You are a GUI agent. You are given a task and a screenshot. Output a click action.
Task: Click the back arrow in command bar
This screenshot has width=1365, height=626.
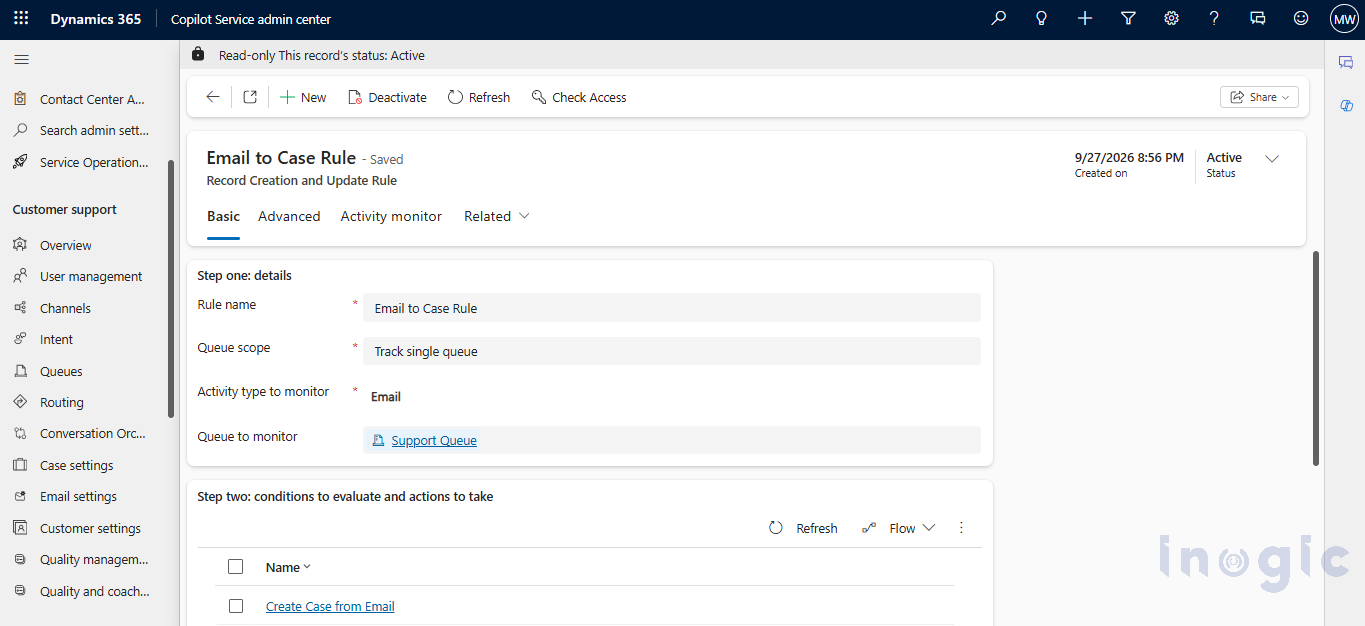pyautogui.click(x=213, y=97)
